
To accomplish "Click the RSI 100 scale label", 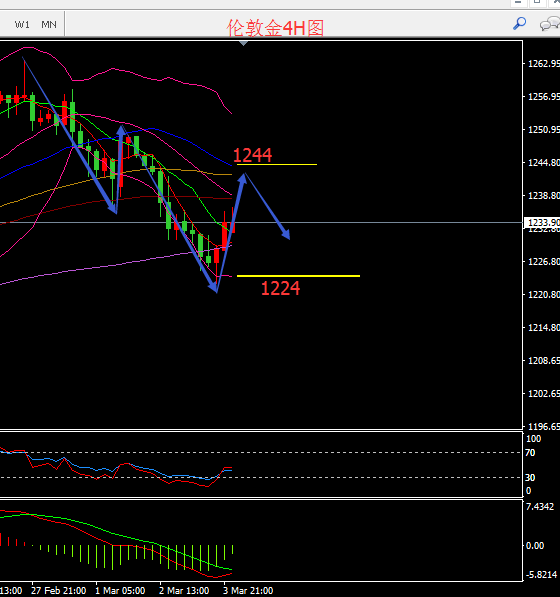I will [x=533, y=439].
